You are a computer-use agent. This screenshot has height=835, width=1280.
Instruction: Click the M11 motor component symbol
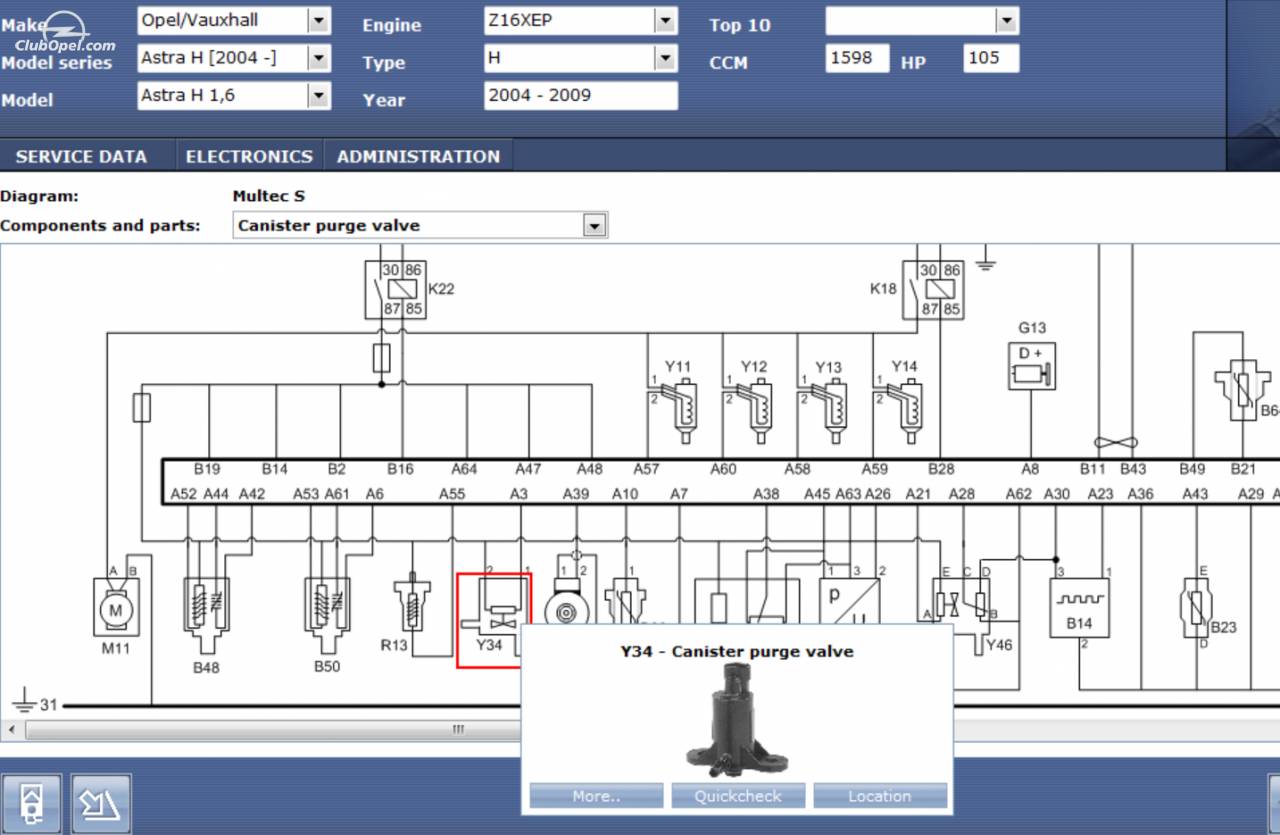(x=115, y=606)
